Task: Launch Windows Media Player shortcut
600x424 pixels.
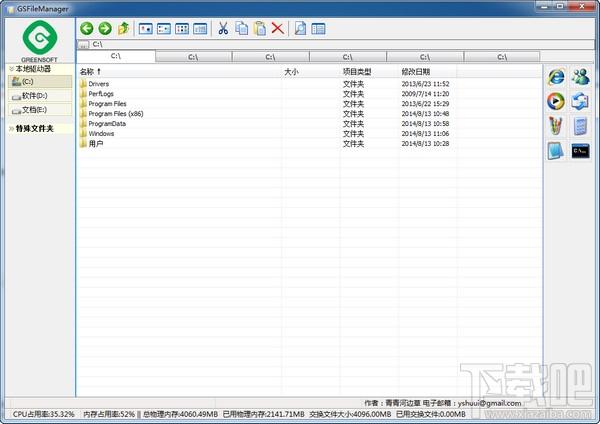Action: pos(556,101)
